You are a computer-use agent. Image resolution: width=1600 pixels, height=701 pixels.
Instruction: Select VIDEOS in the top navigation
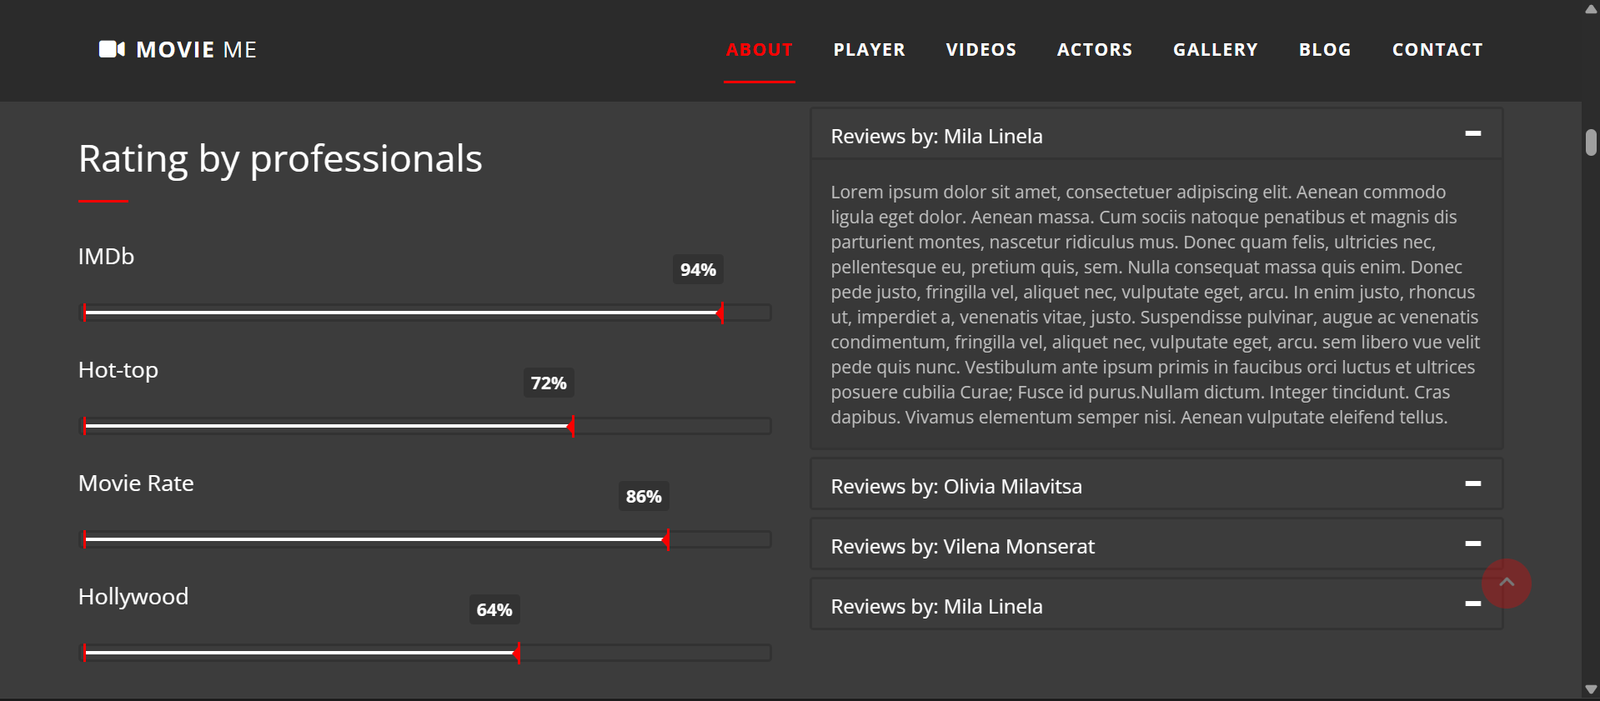click(981, 50)
